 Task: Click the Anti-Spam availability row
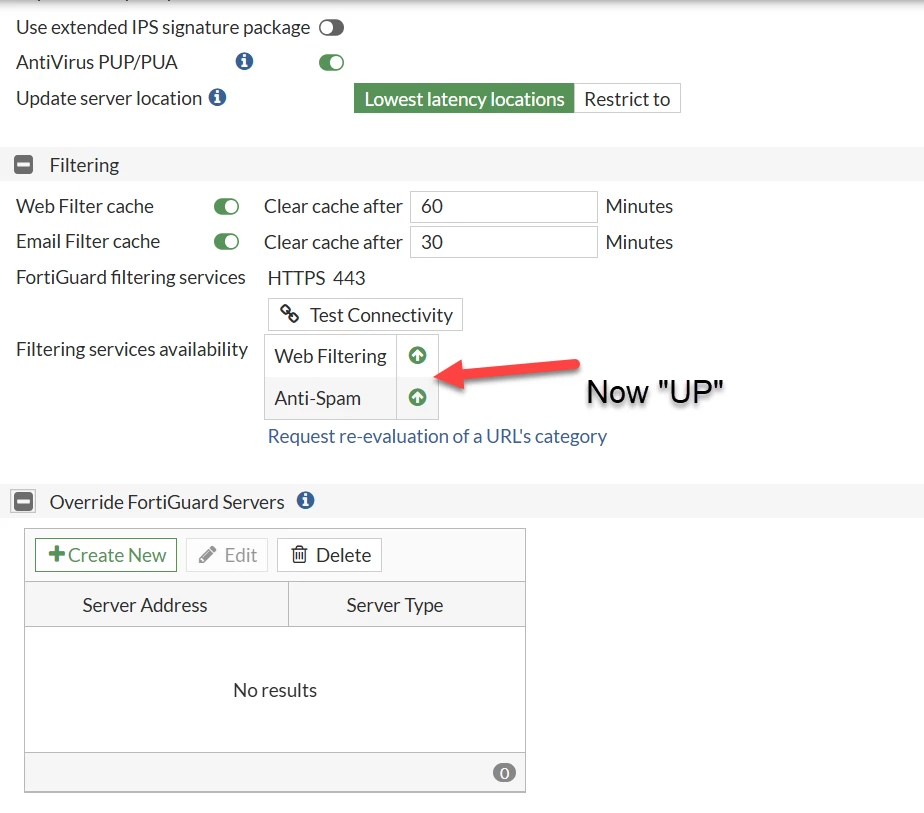click(x=351, y=398)
